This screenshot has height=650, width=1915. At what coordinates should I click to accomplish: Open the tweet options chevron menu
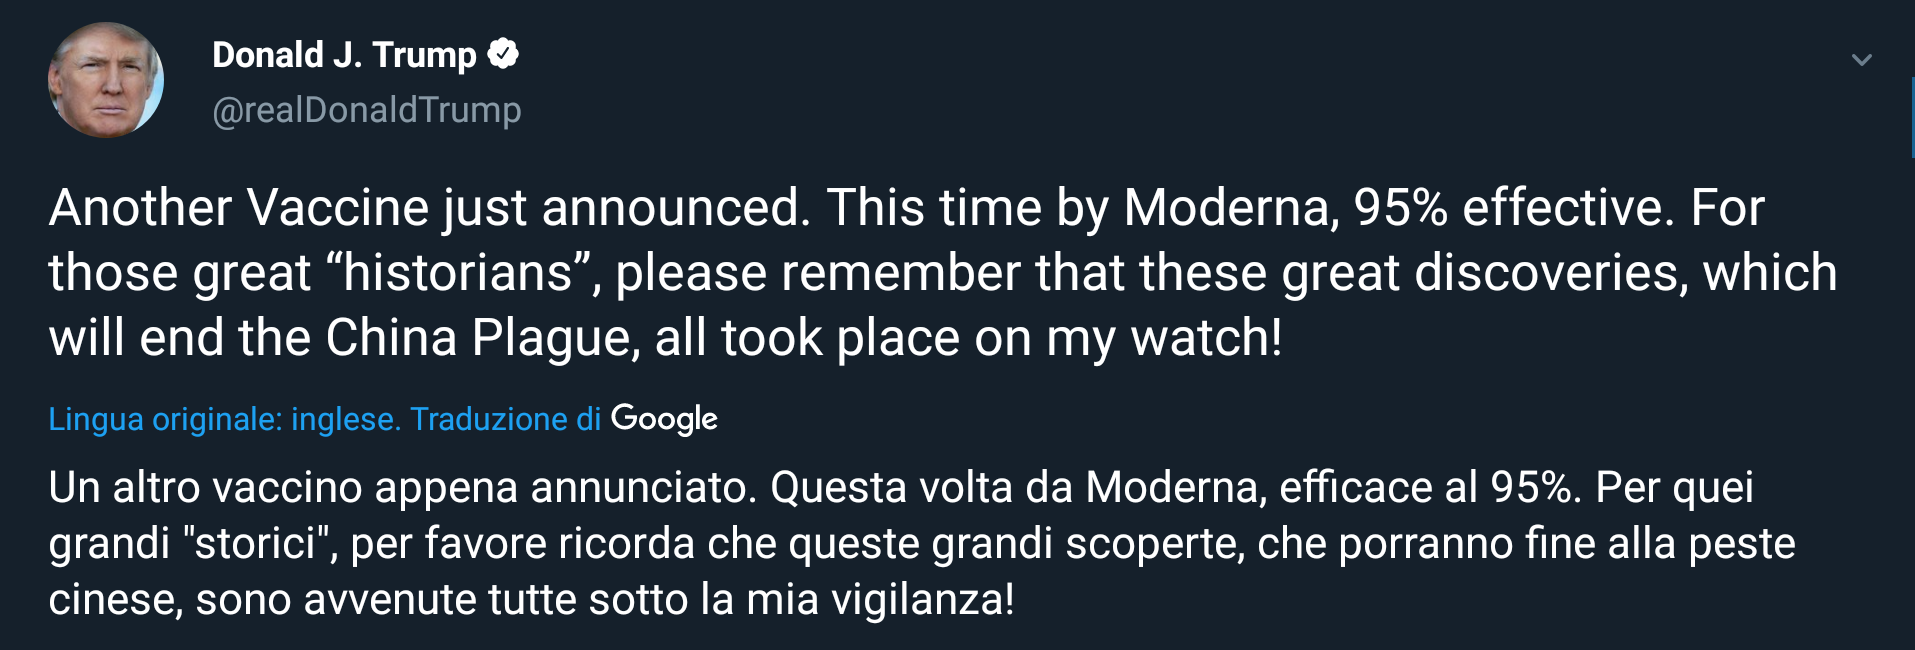point(1861,60)
